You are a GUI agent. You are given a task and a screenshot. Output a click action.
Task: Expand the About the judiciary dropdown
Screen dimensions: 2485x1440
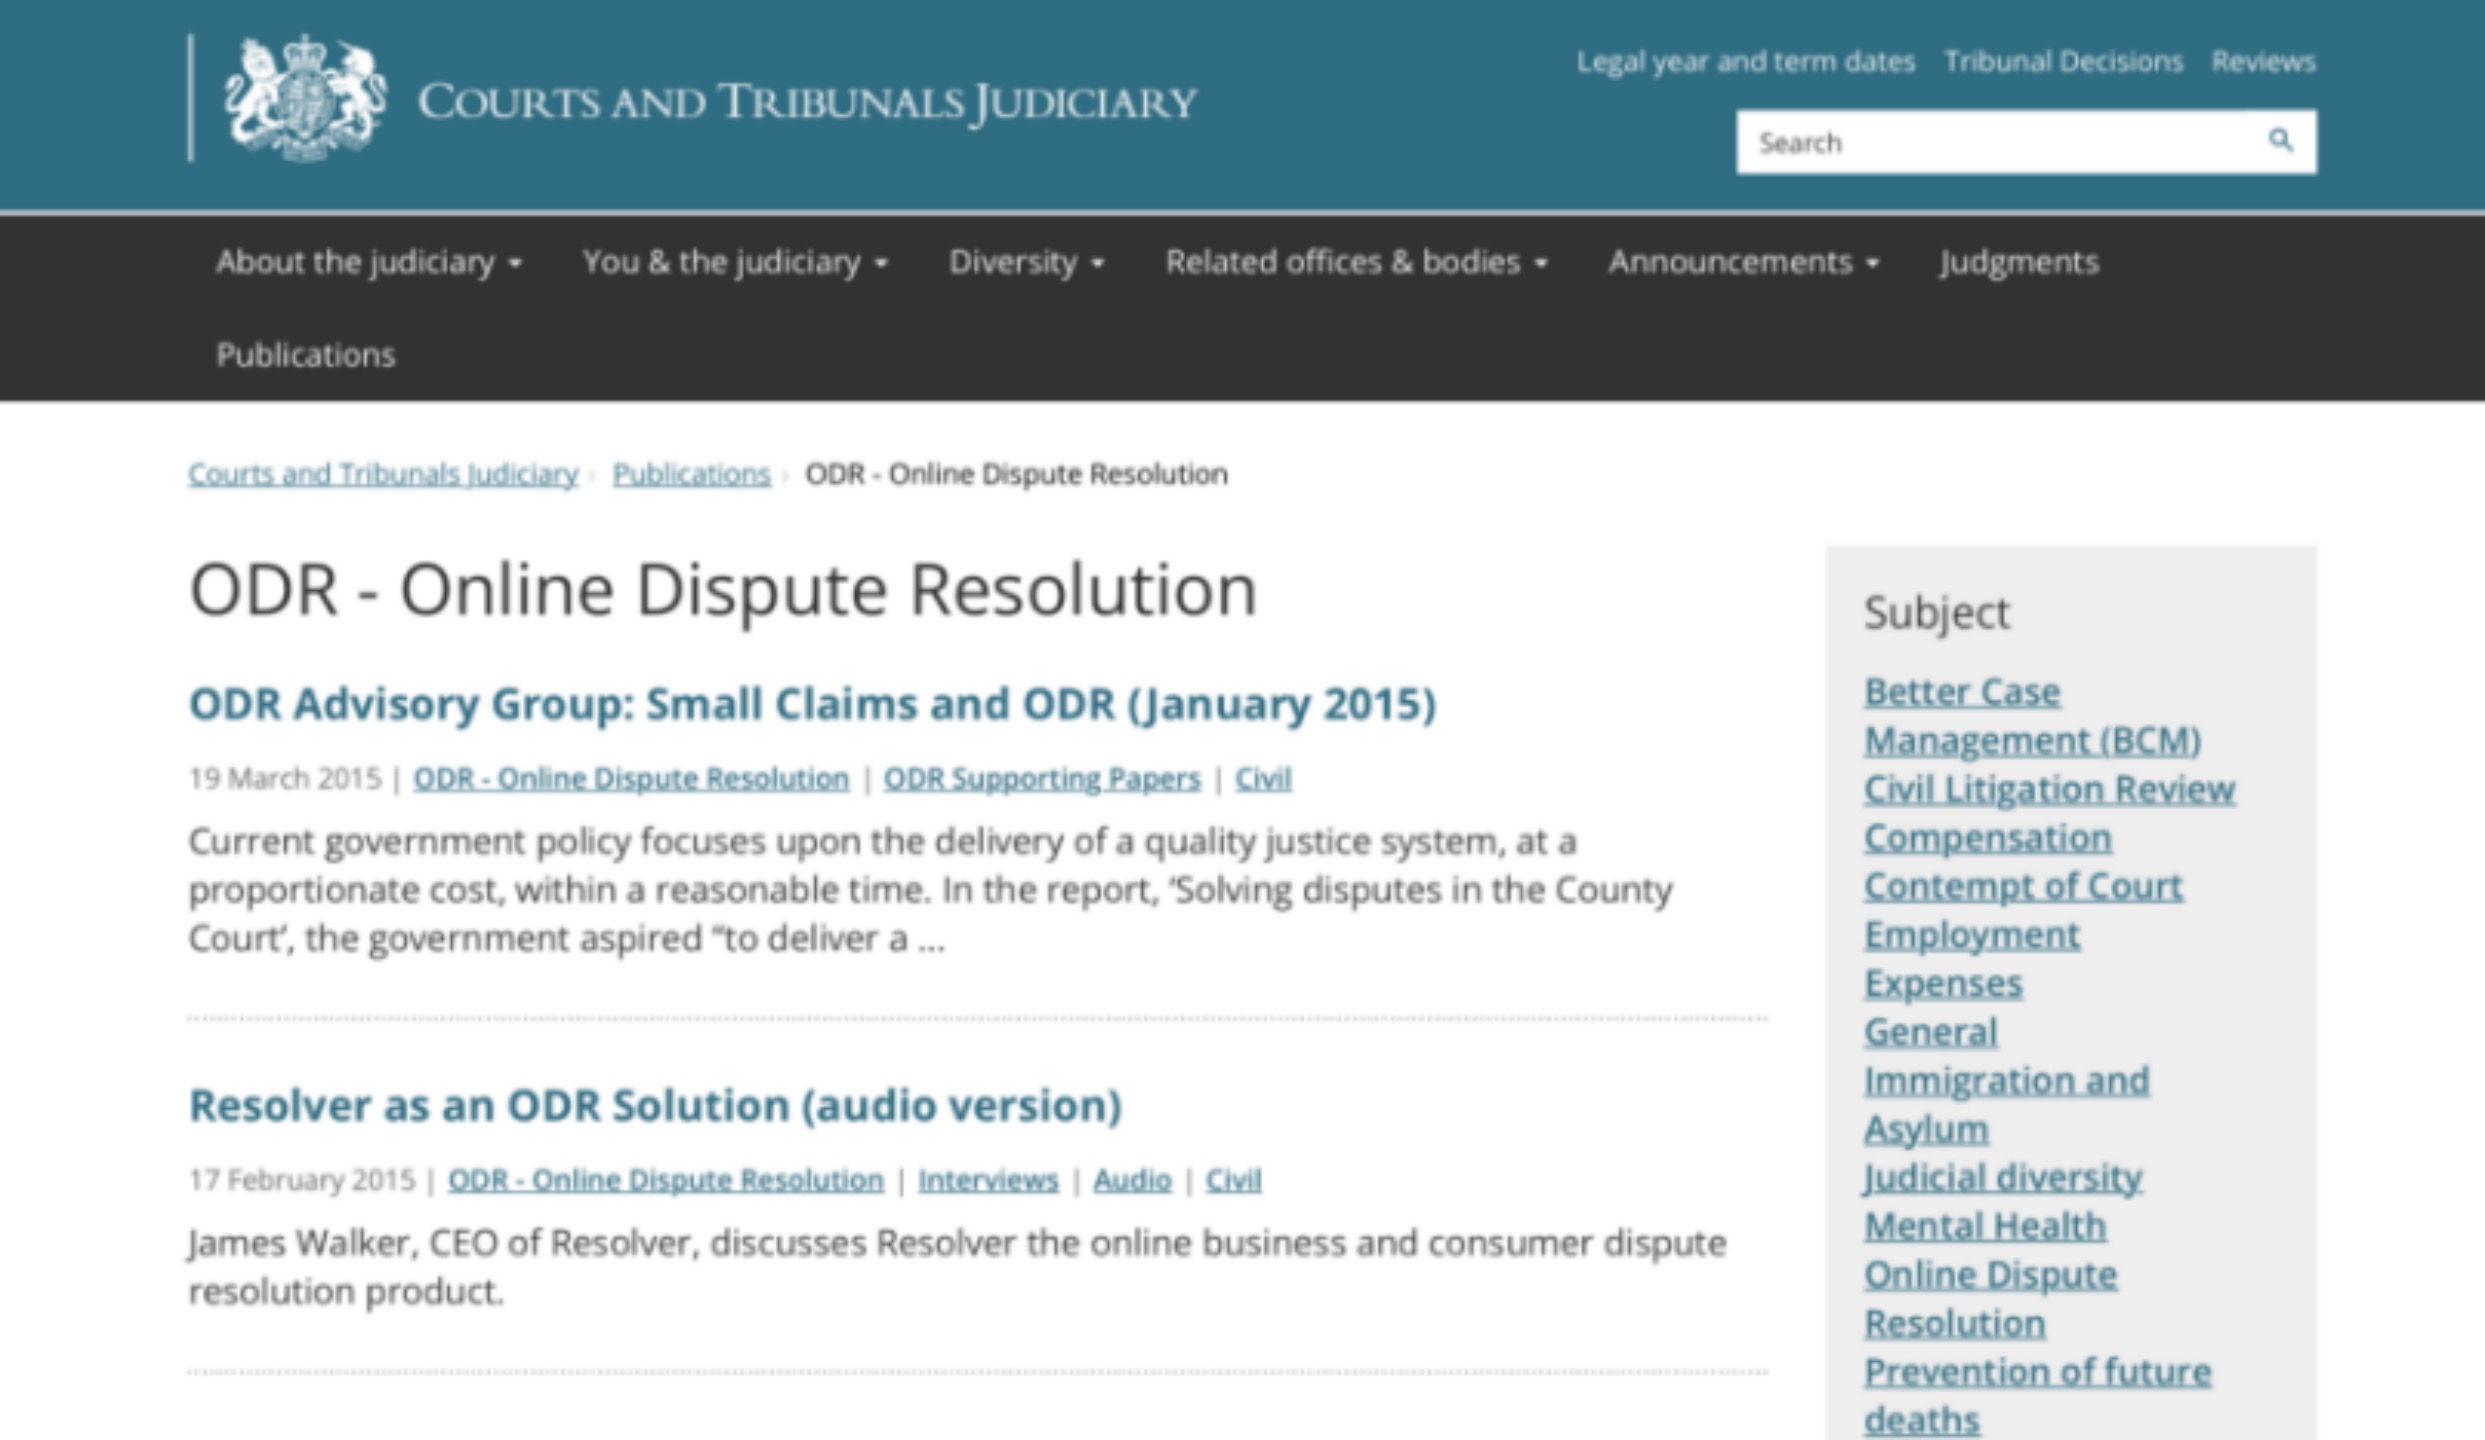pyautogui.click(x=368, y=262)
